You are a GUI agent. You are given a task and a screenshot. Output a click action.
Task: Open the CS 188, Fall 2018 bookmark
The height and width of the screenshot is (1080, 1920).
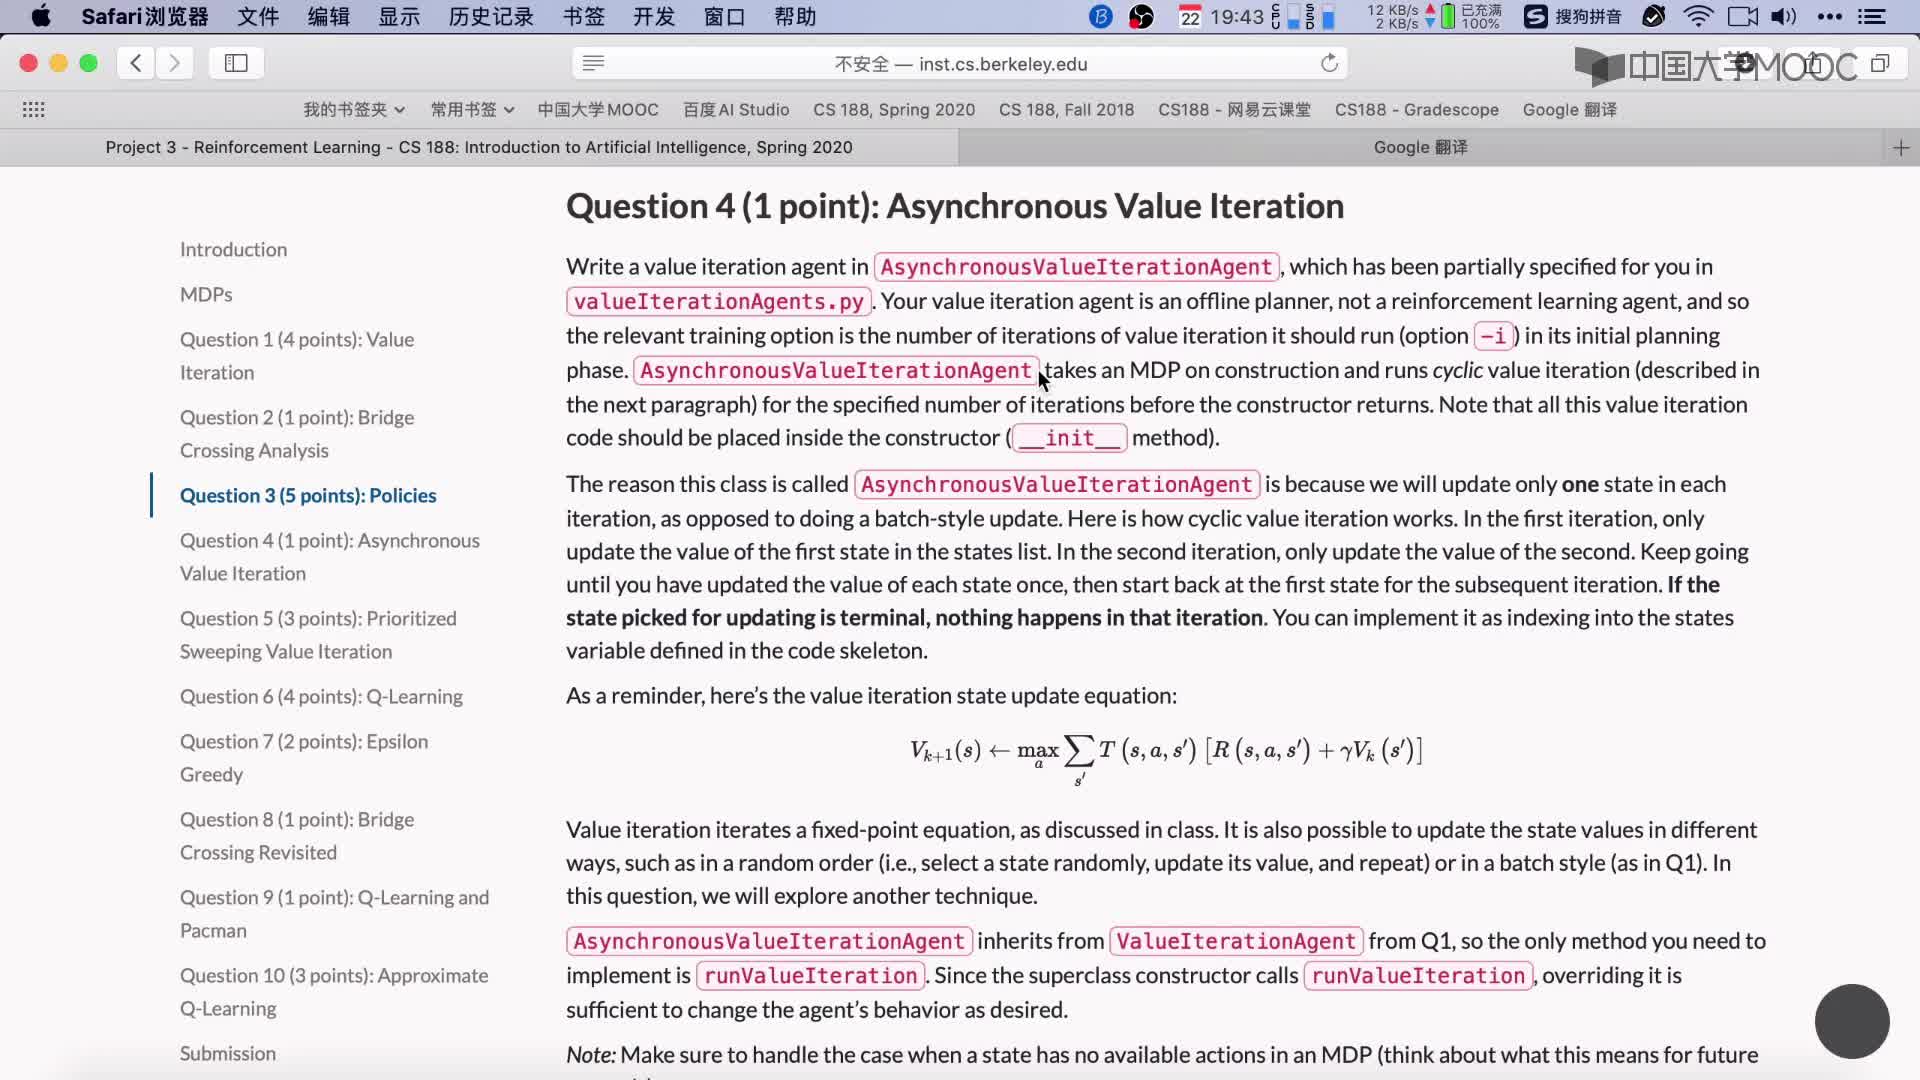point(1066,110)
